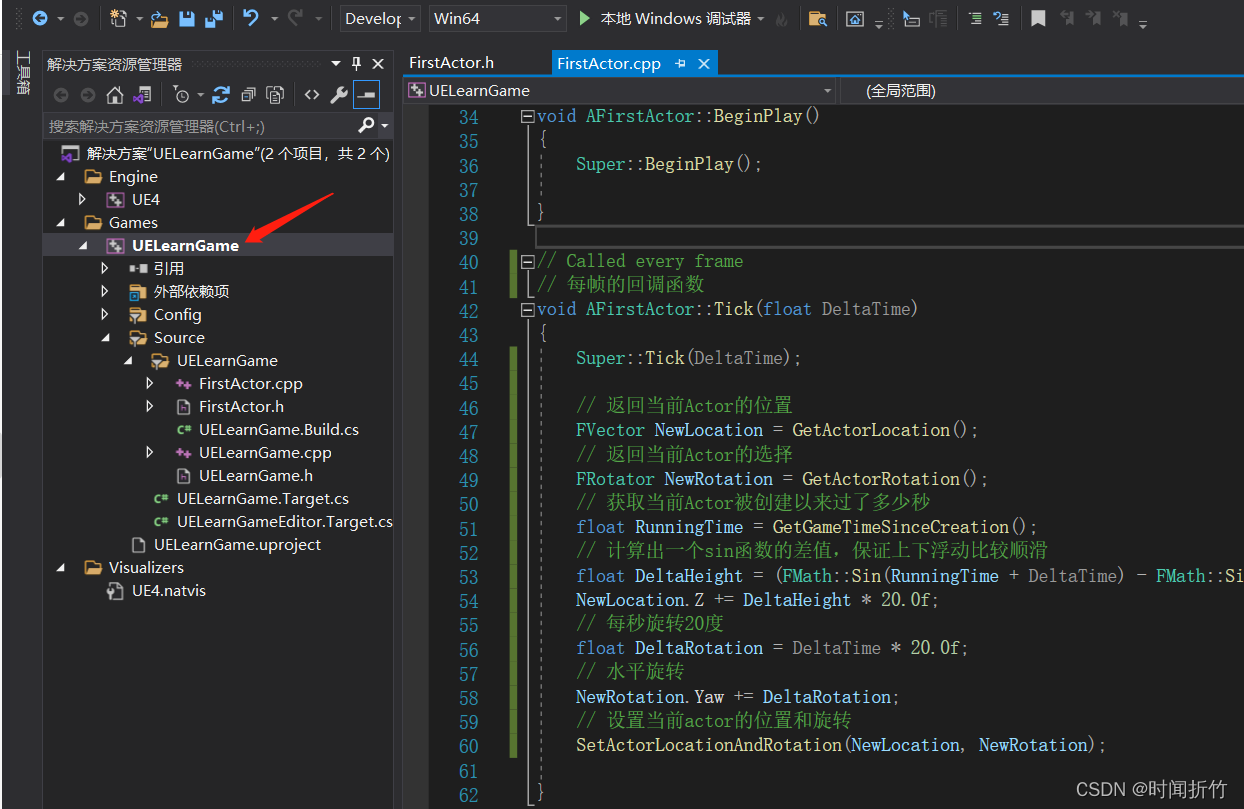Screen dimensions: 1244x809
Task: Open the Develop configuration dropdown
Action: click(381, 18)
